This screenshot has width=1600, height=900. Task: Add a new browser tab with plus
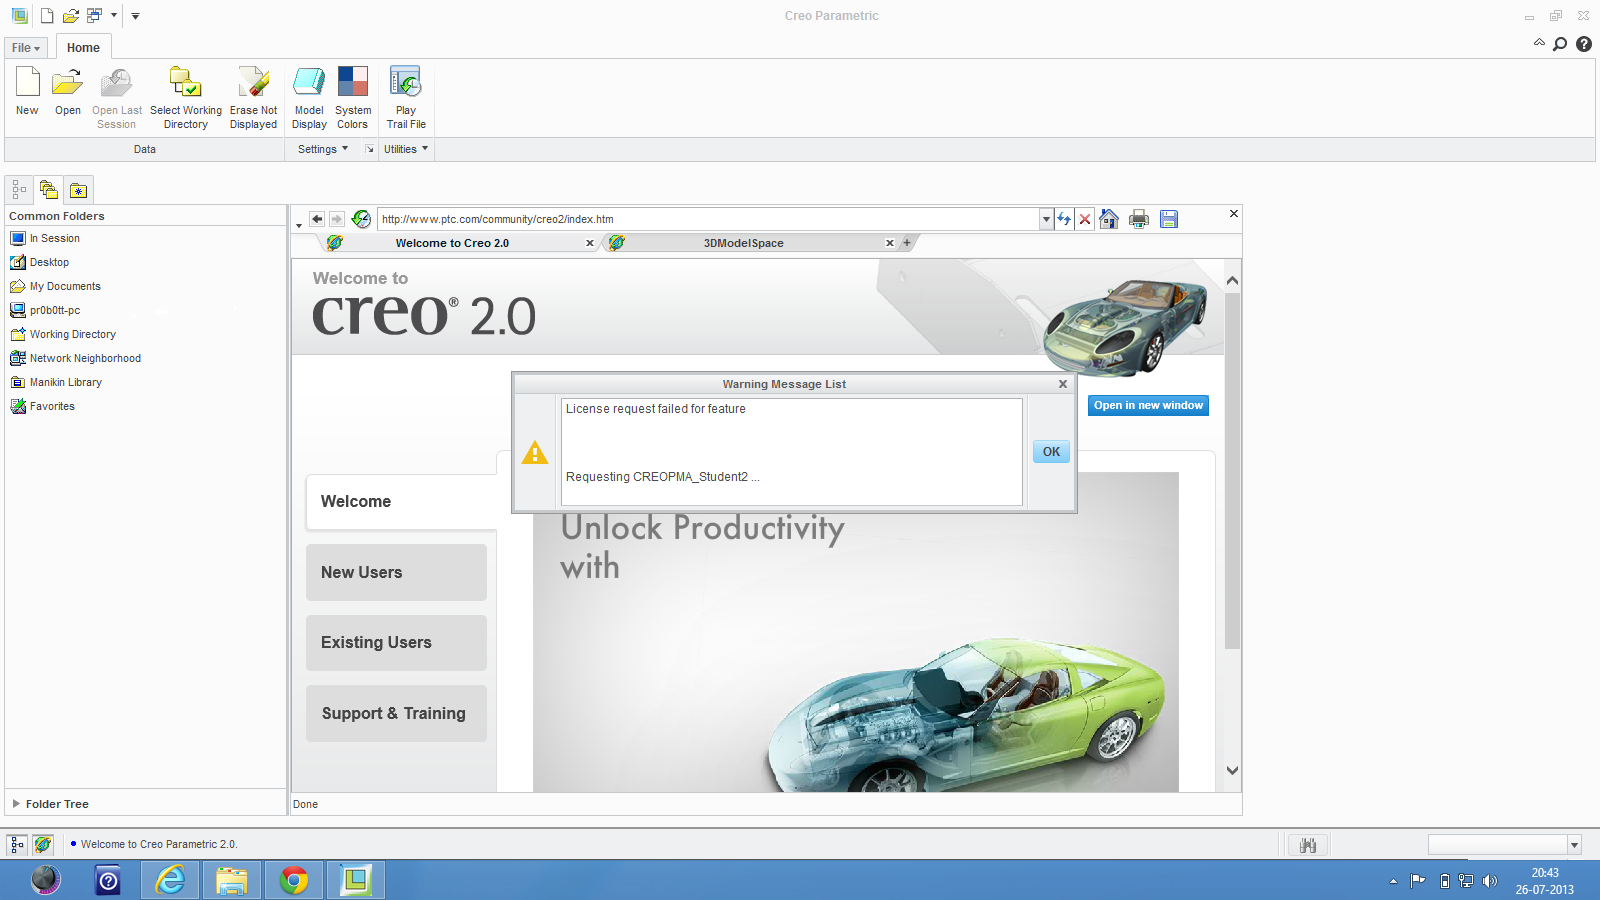pyautogui.click(x=907, y=243)
